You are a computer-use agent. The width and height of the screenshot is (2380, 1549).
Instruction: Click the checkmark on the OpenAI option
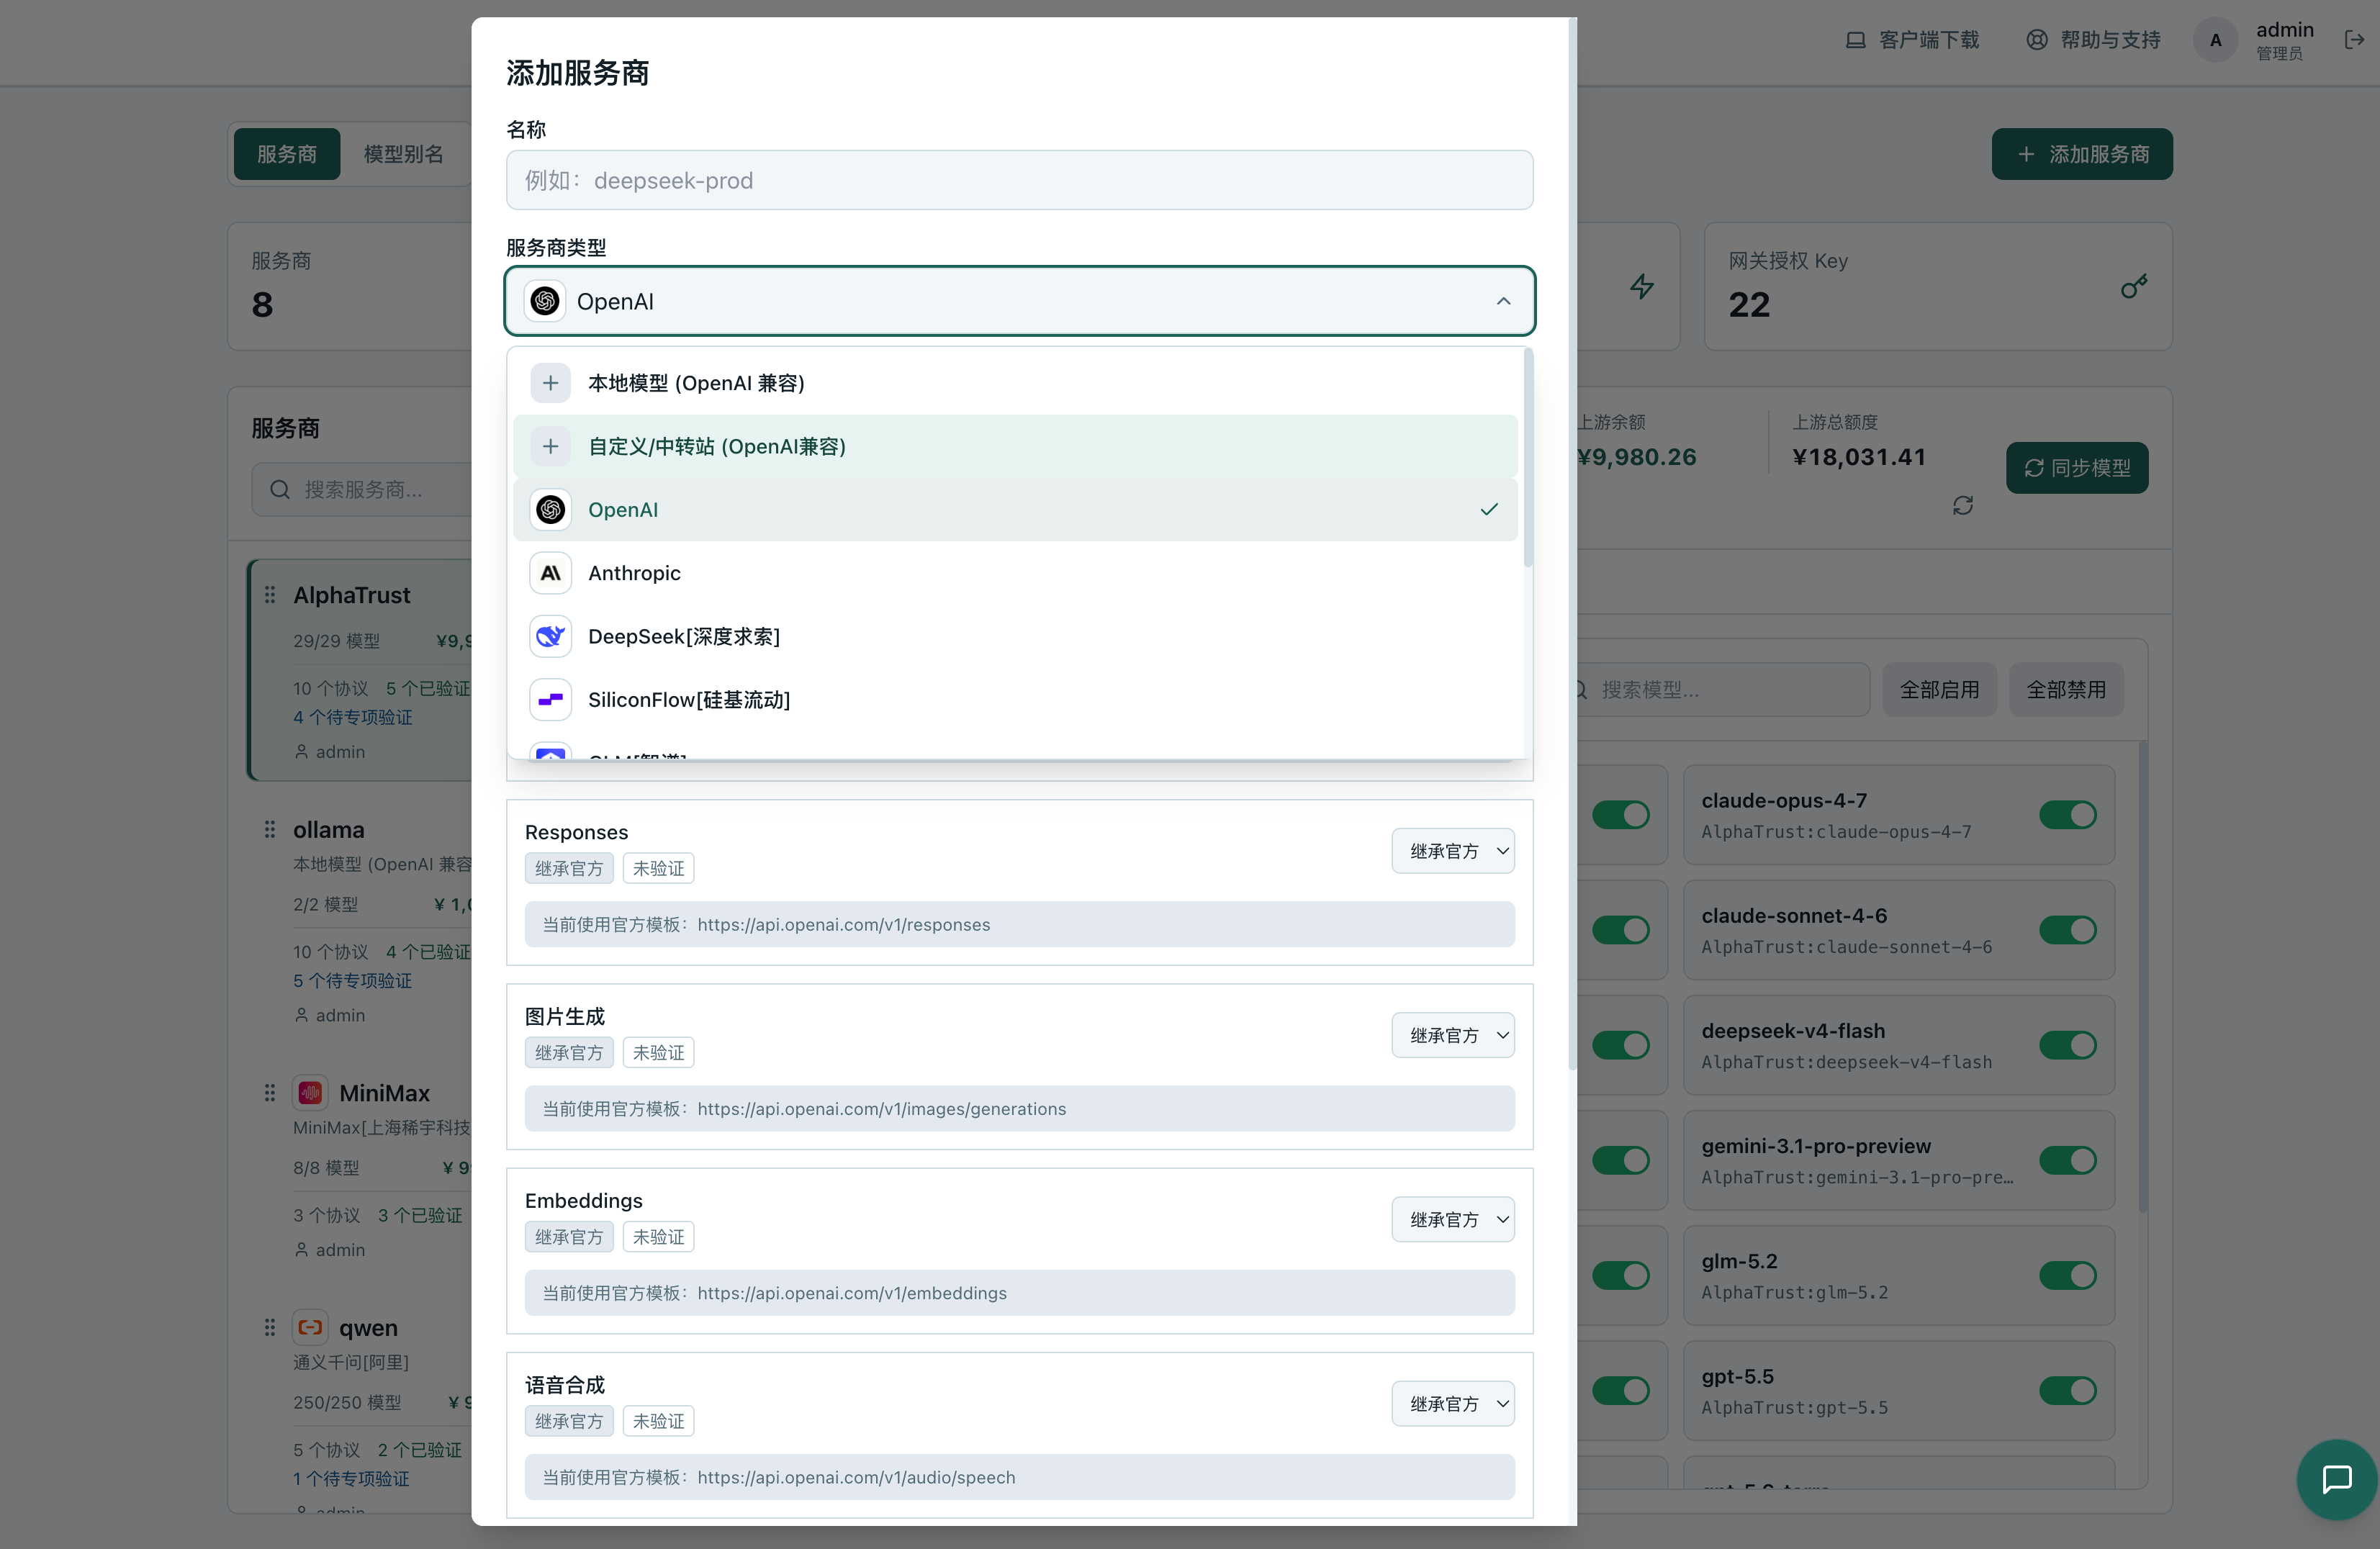(x=1489, y=510)
